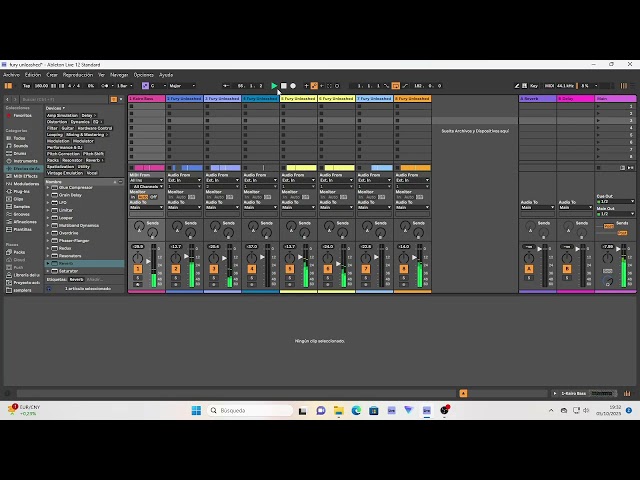
Task: Open the scale name dropdown showing Major
Action: (182, 86)
